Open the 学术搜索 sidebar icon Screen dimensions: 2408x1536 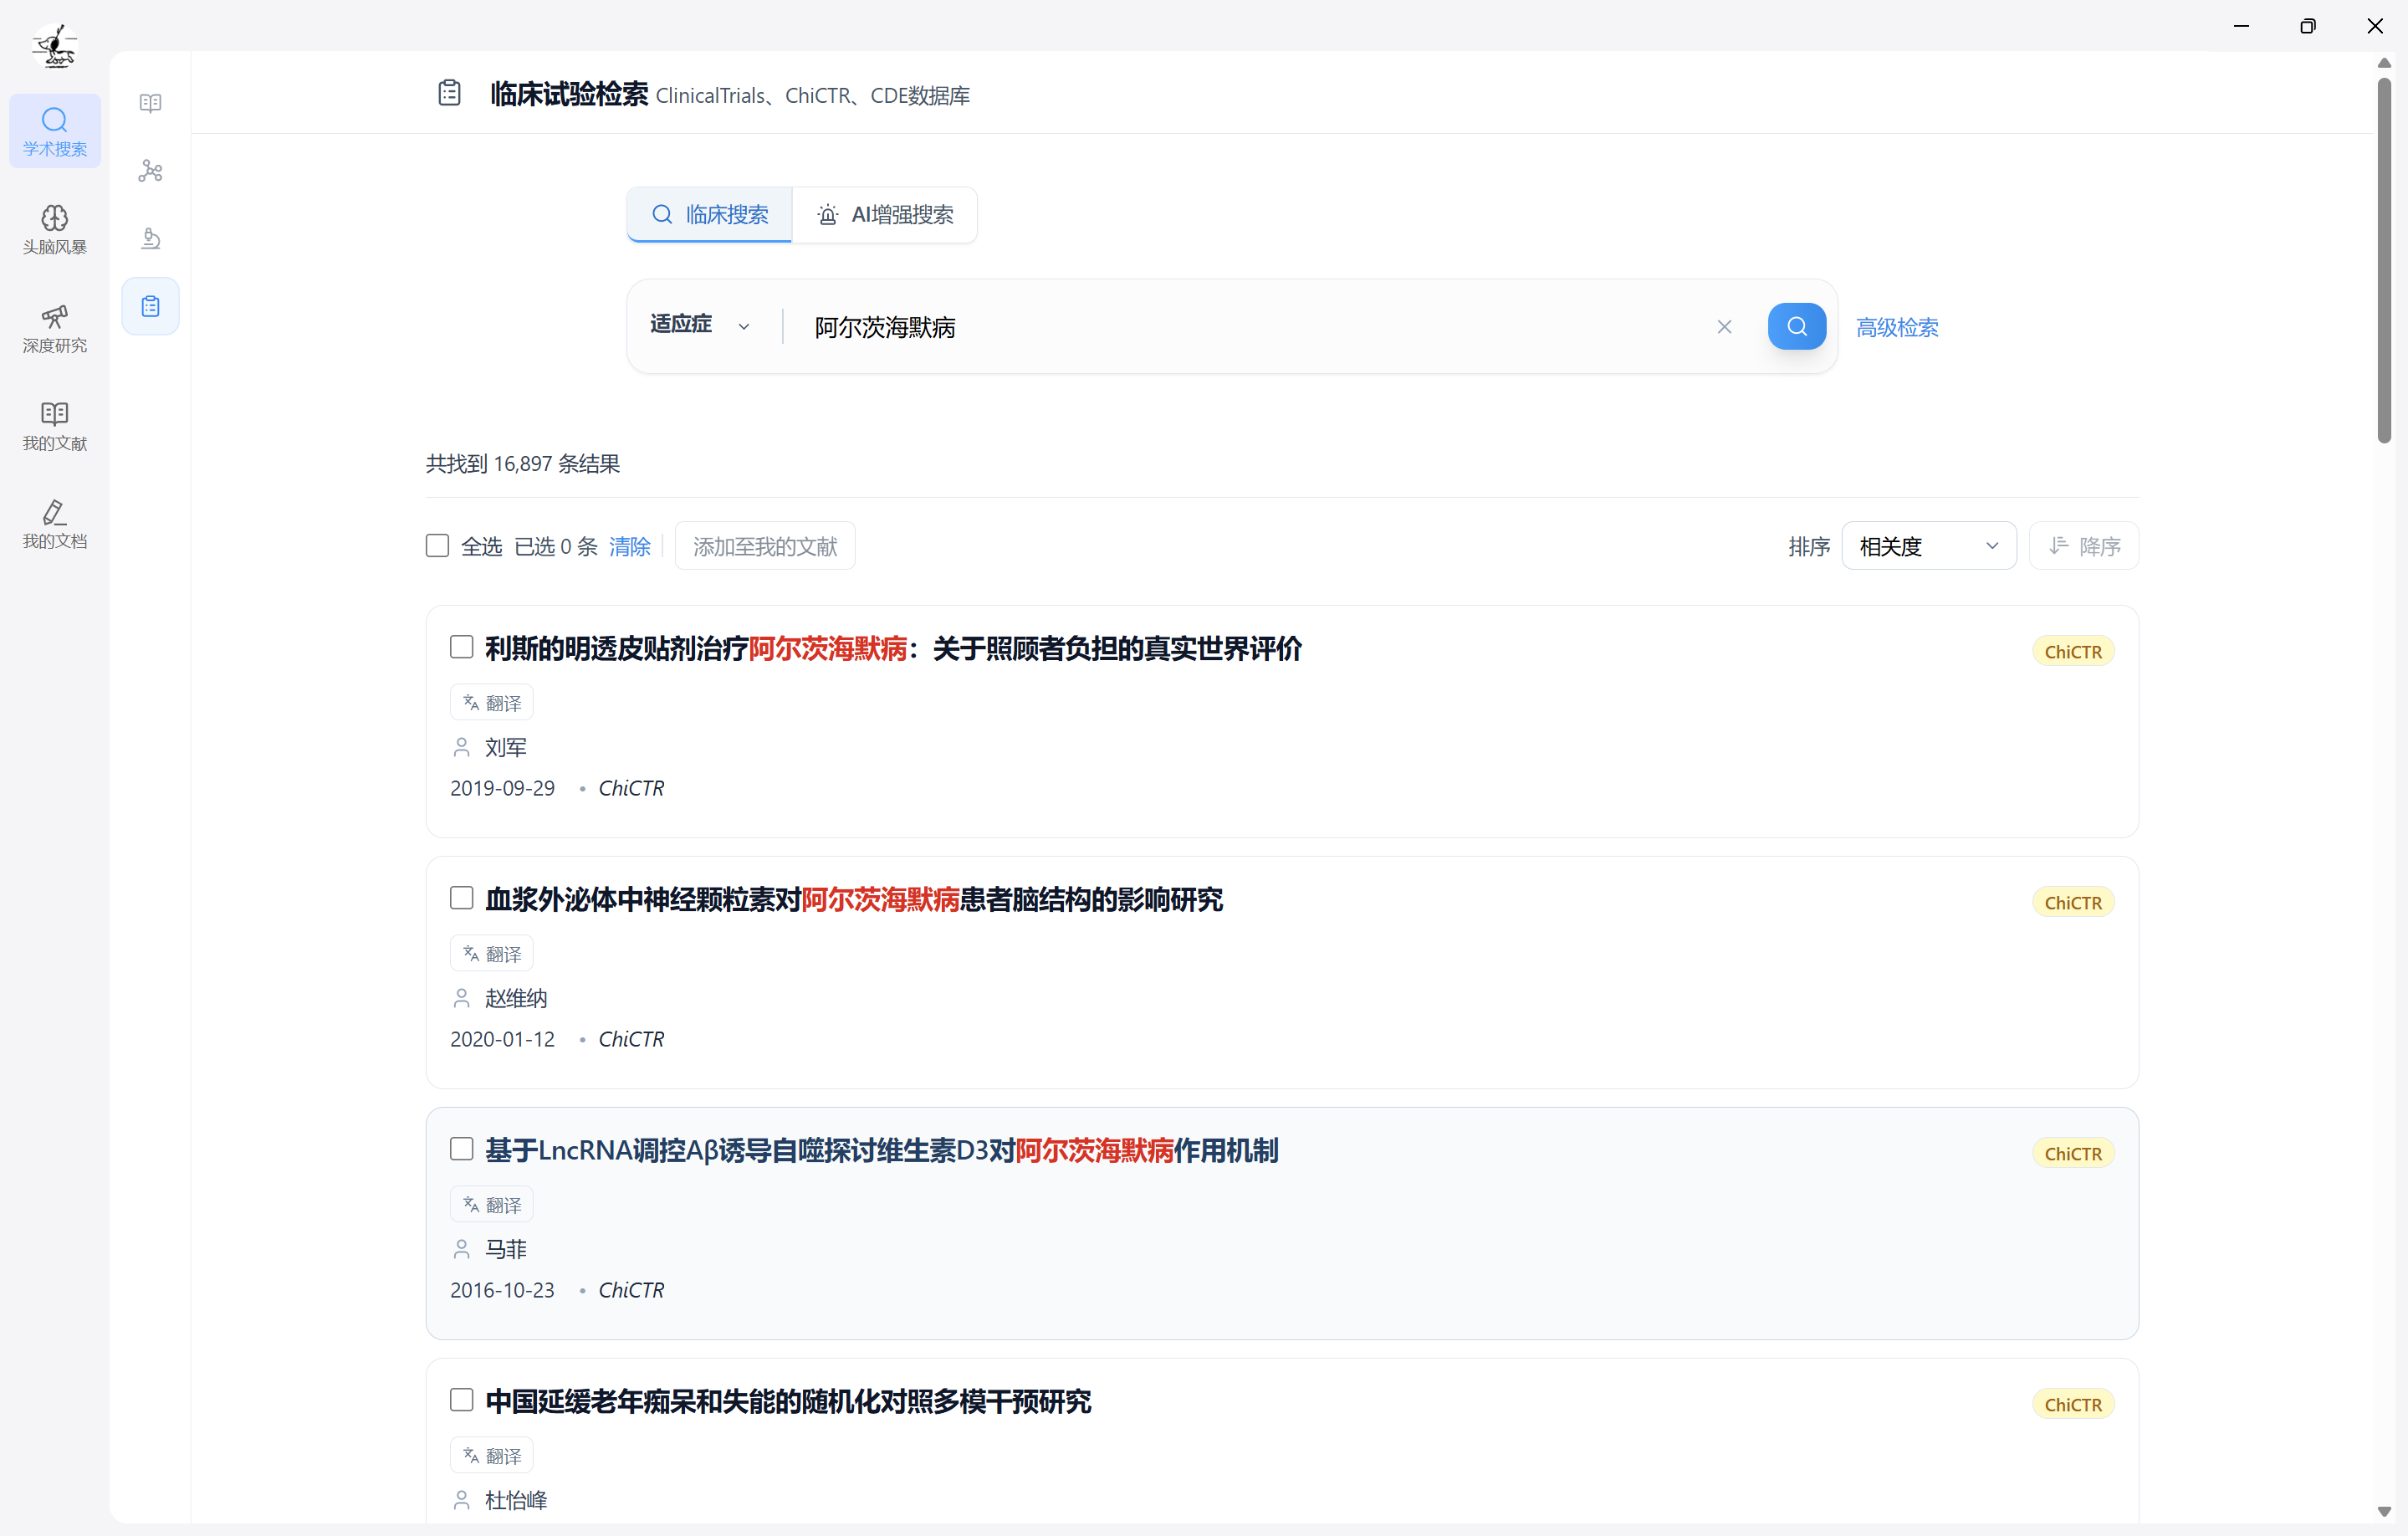coord(55,131)
